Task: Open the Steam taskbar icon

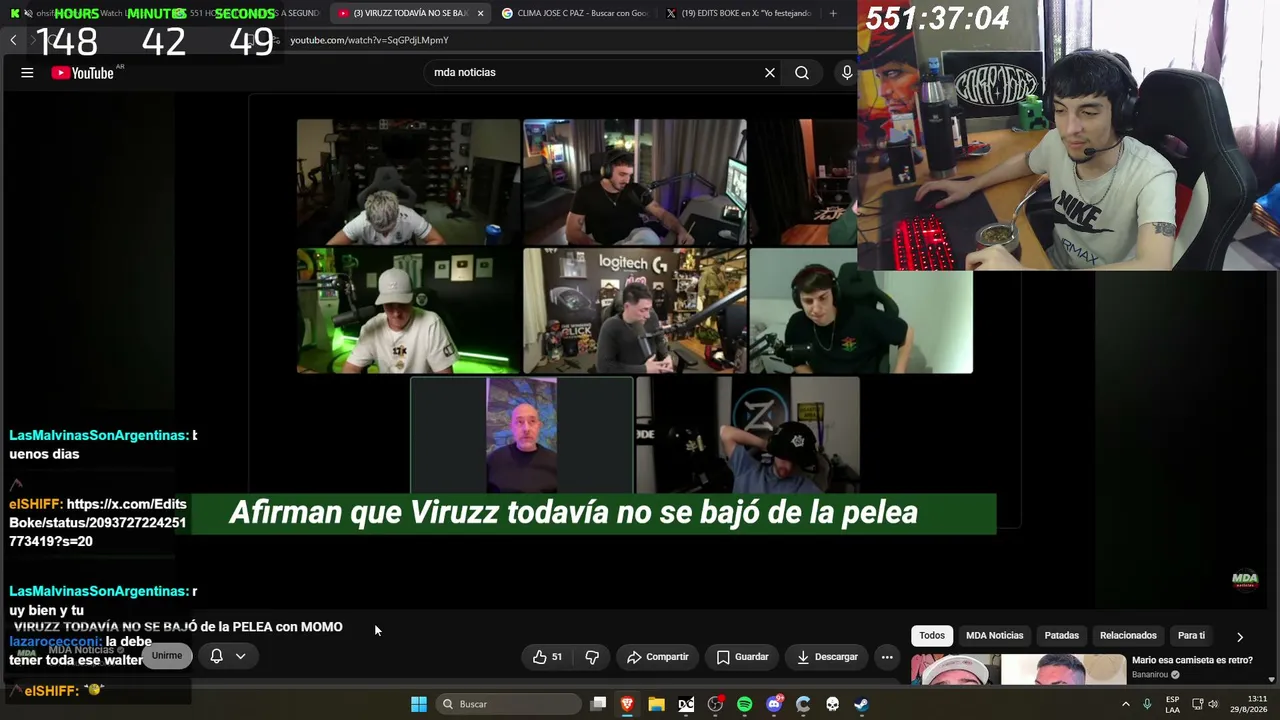Action: [x=861, y=704]
